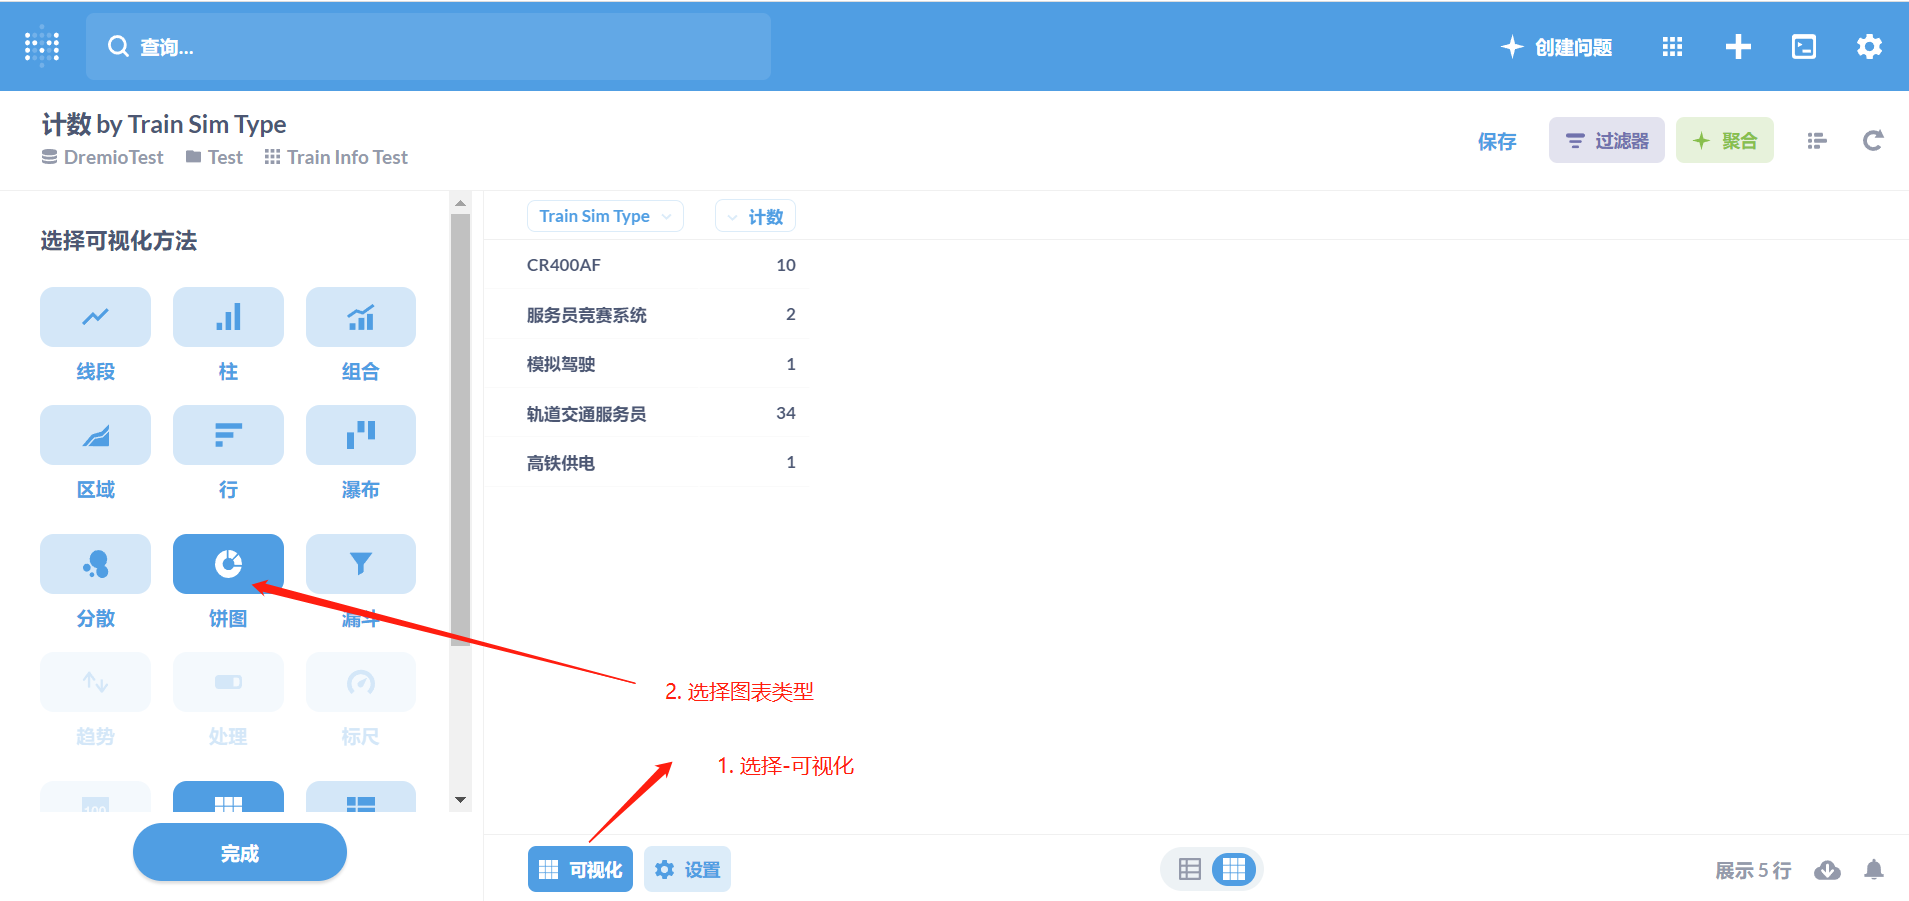Select the bar chart (柱) visualization

click(x=228, y=317)
